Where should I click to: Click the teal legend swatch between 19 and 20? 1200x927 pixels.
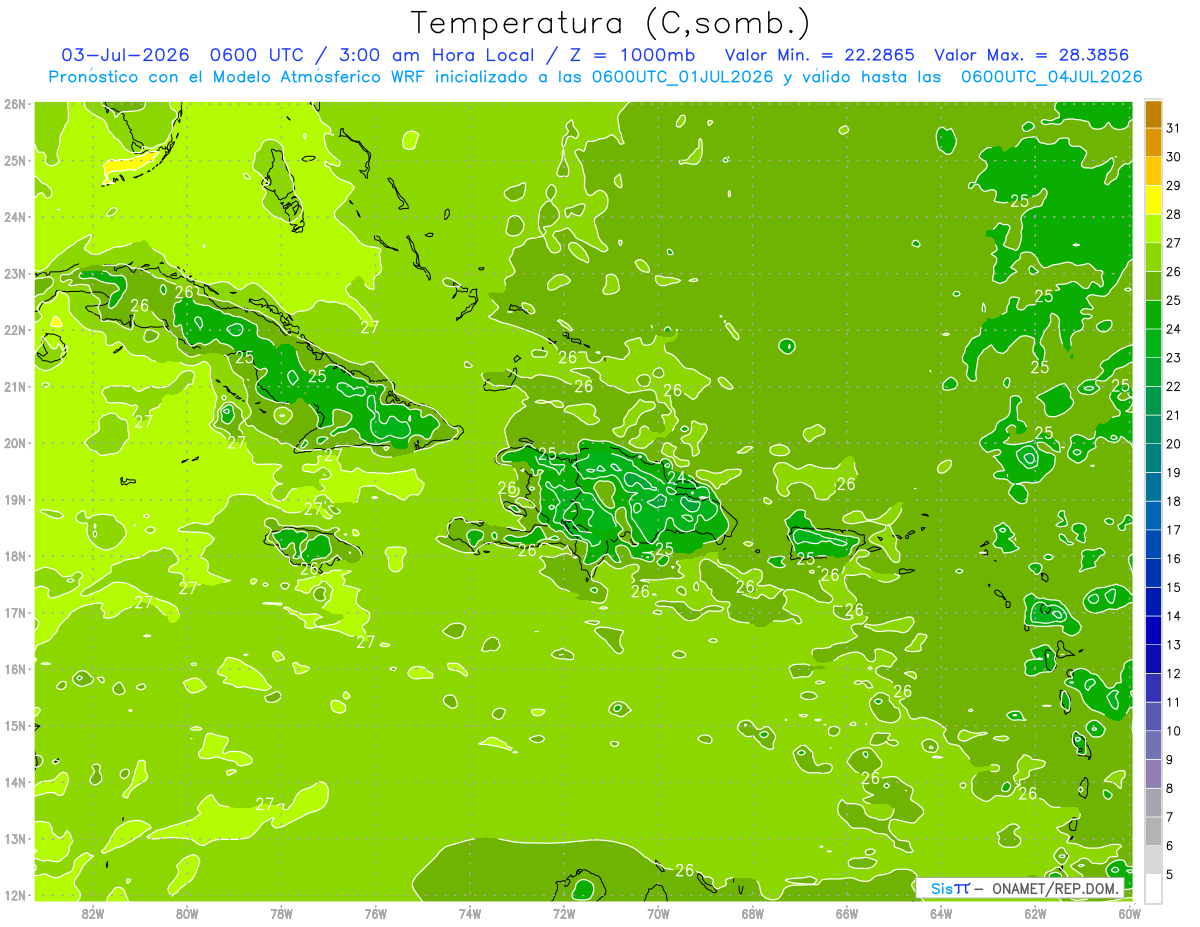pyautogui.click(x=1153, y=458)
